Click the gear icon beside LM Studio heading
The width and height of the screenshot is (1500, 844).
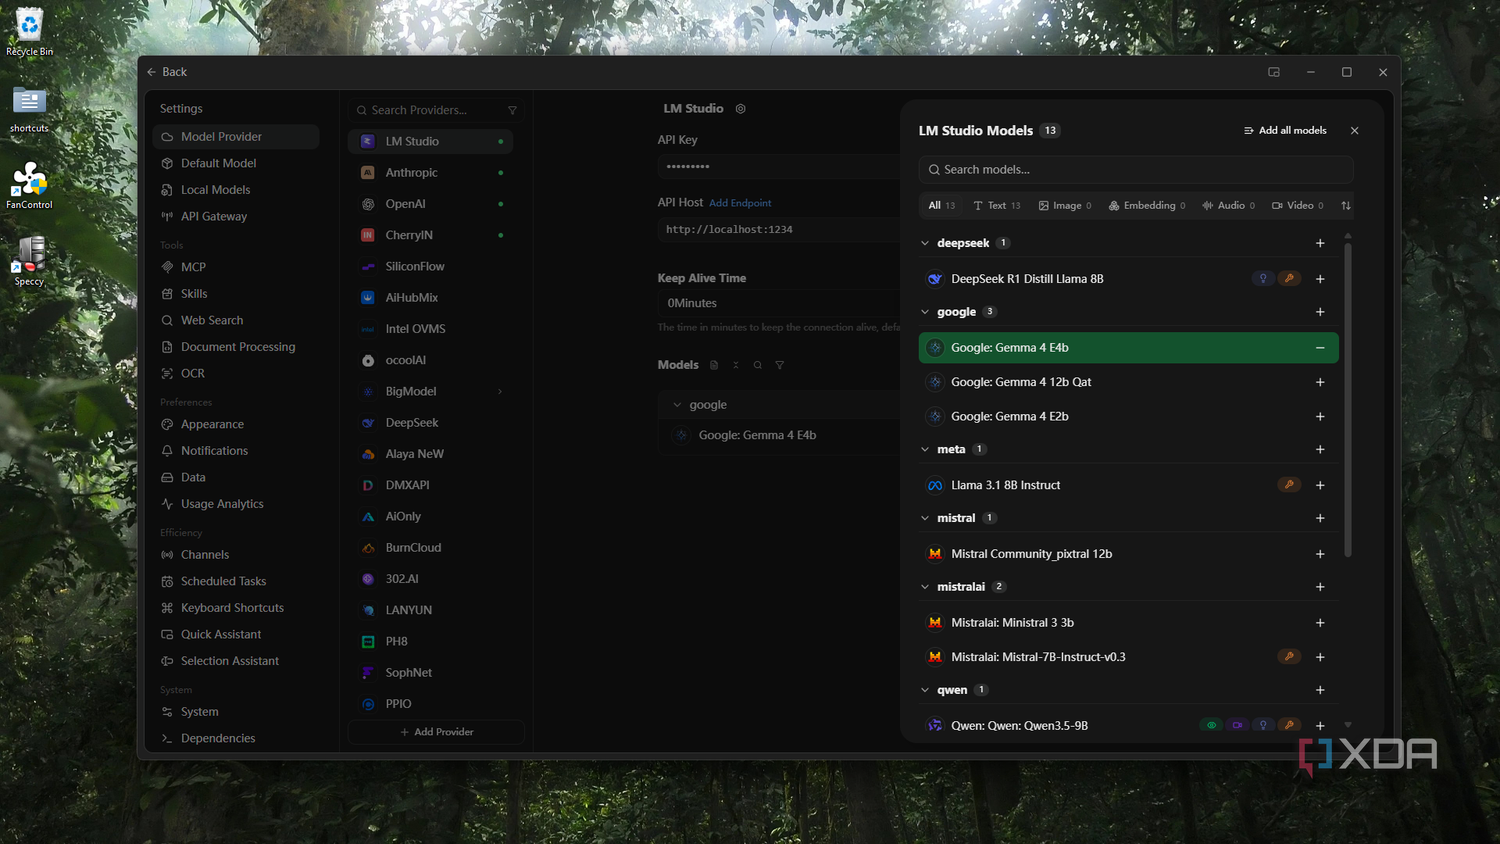pyautogui.click(x=741, y=109)
